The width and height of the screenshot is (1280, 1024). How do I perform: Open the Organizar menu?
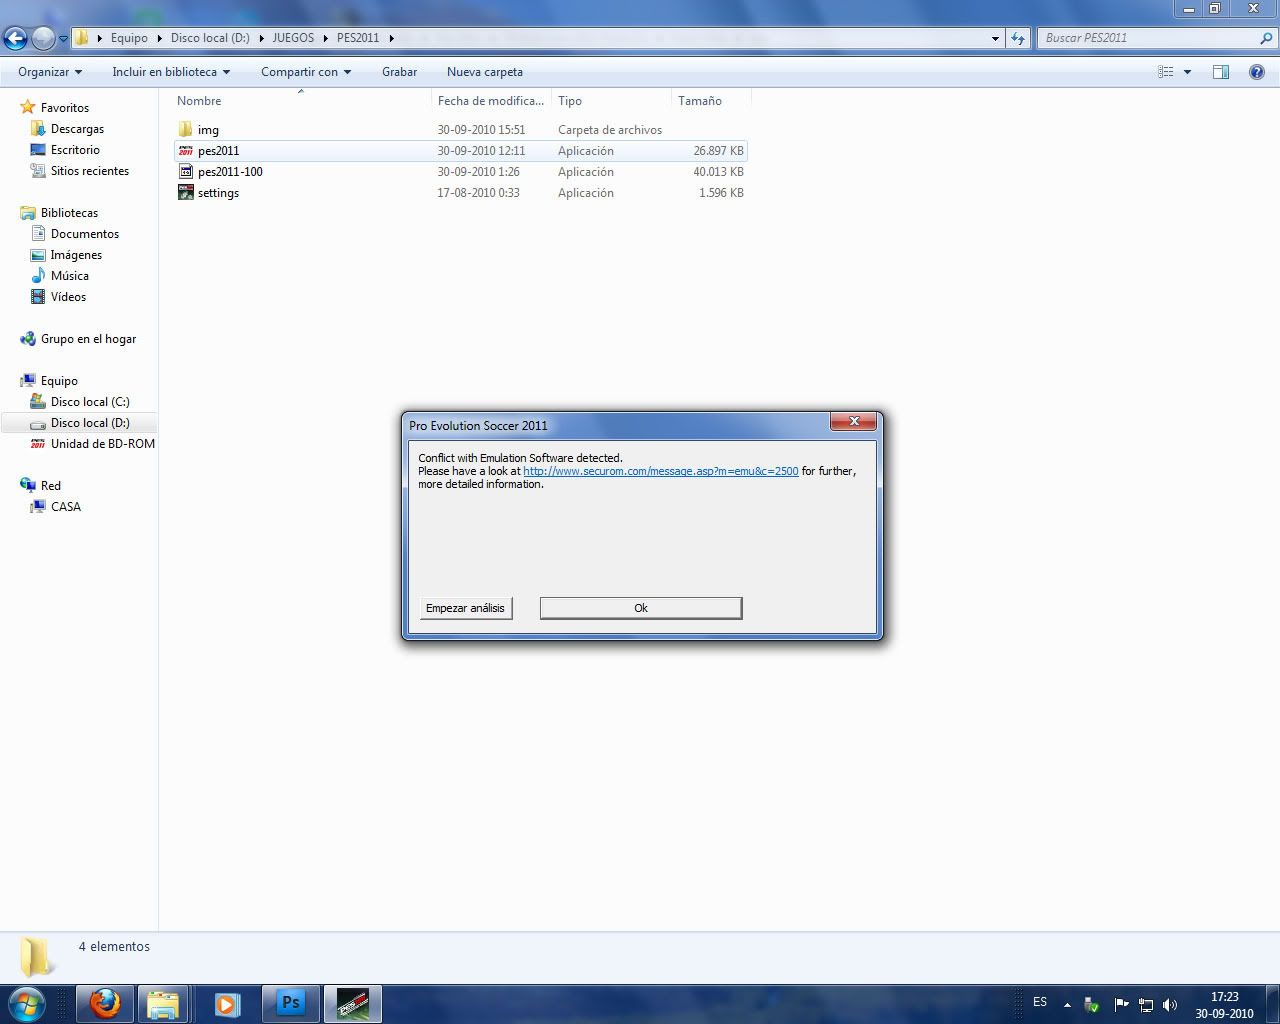click(50, 72)
